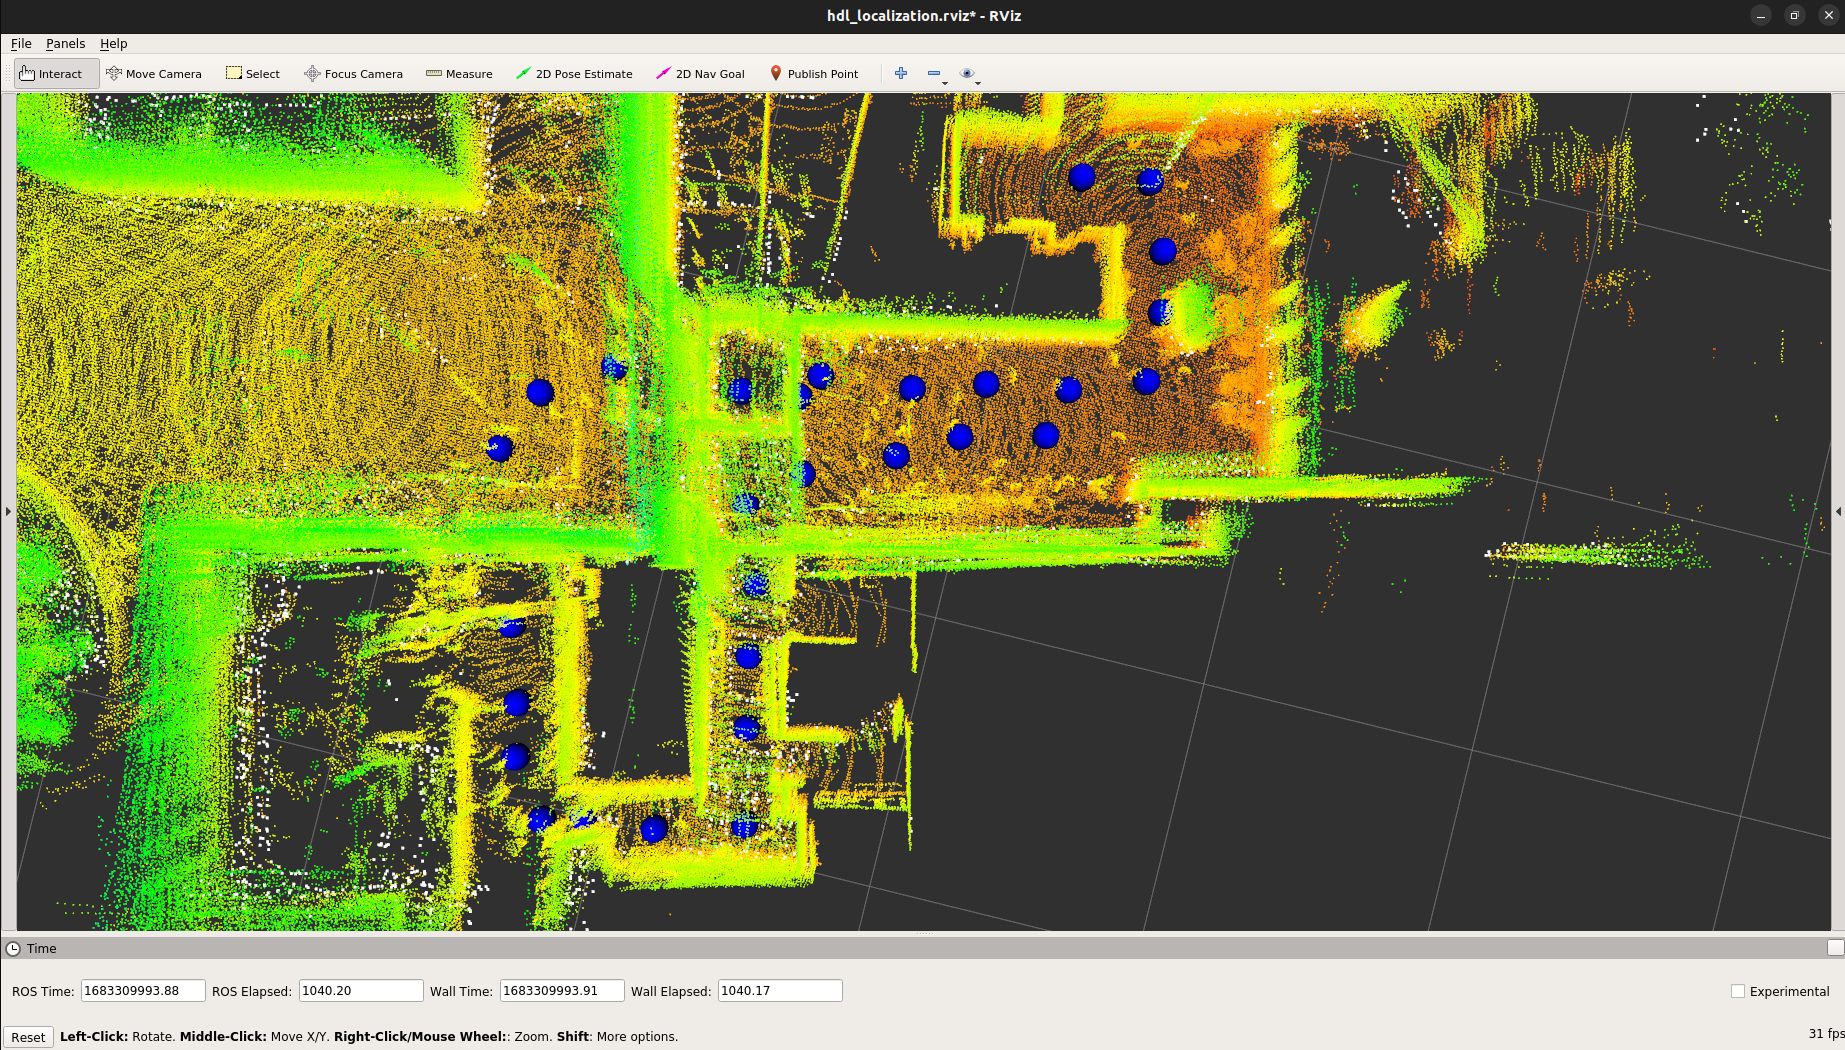Open the Panels menu

[65, 44]
